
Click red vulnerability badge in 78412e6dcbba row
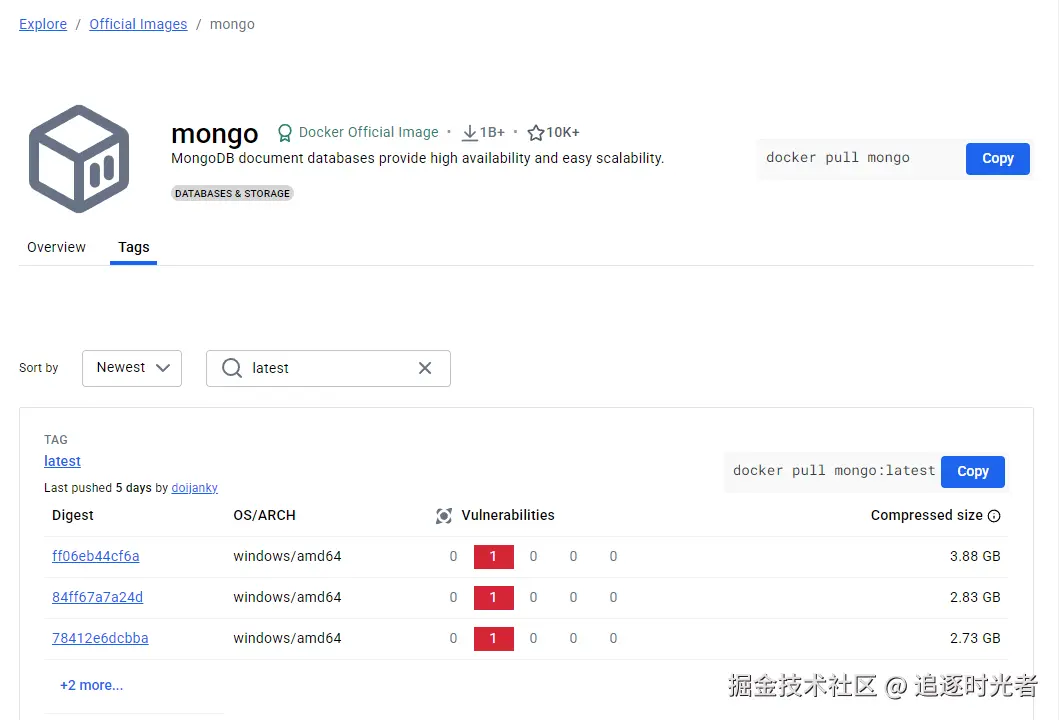(x=494, y=638)
